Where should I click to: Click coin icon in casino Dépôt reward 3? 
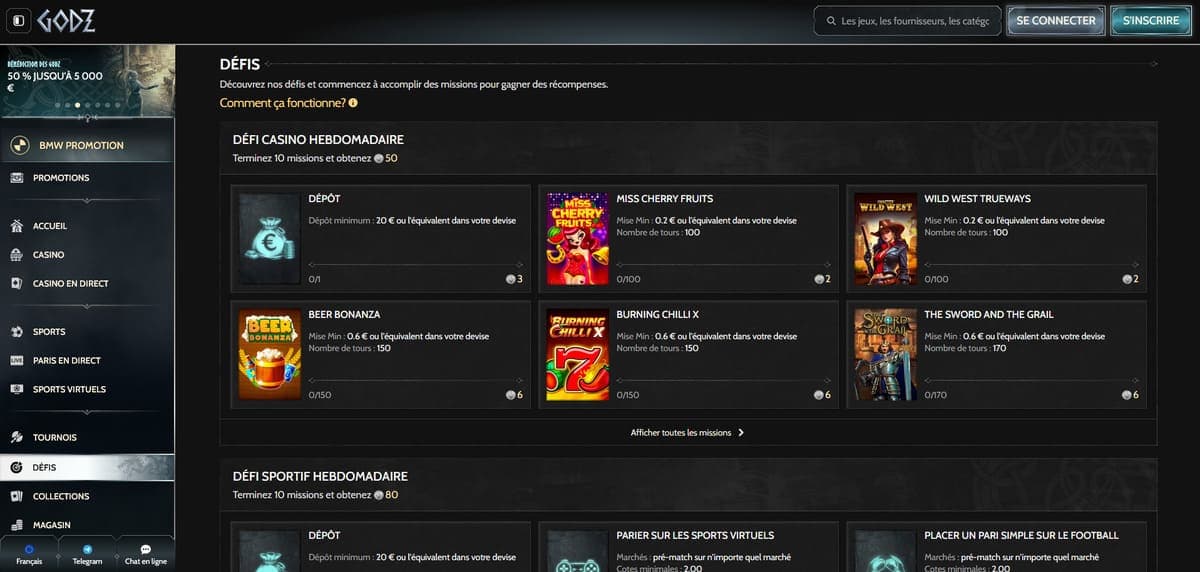(510, 279)
